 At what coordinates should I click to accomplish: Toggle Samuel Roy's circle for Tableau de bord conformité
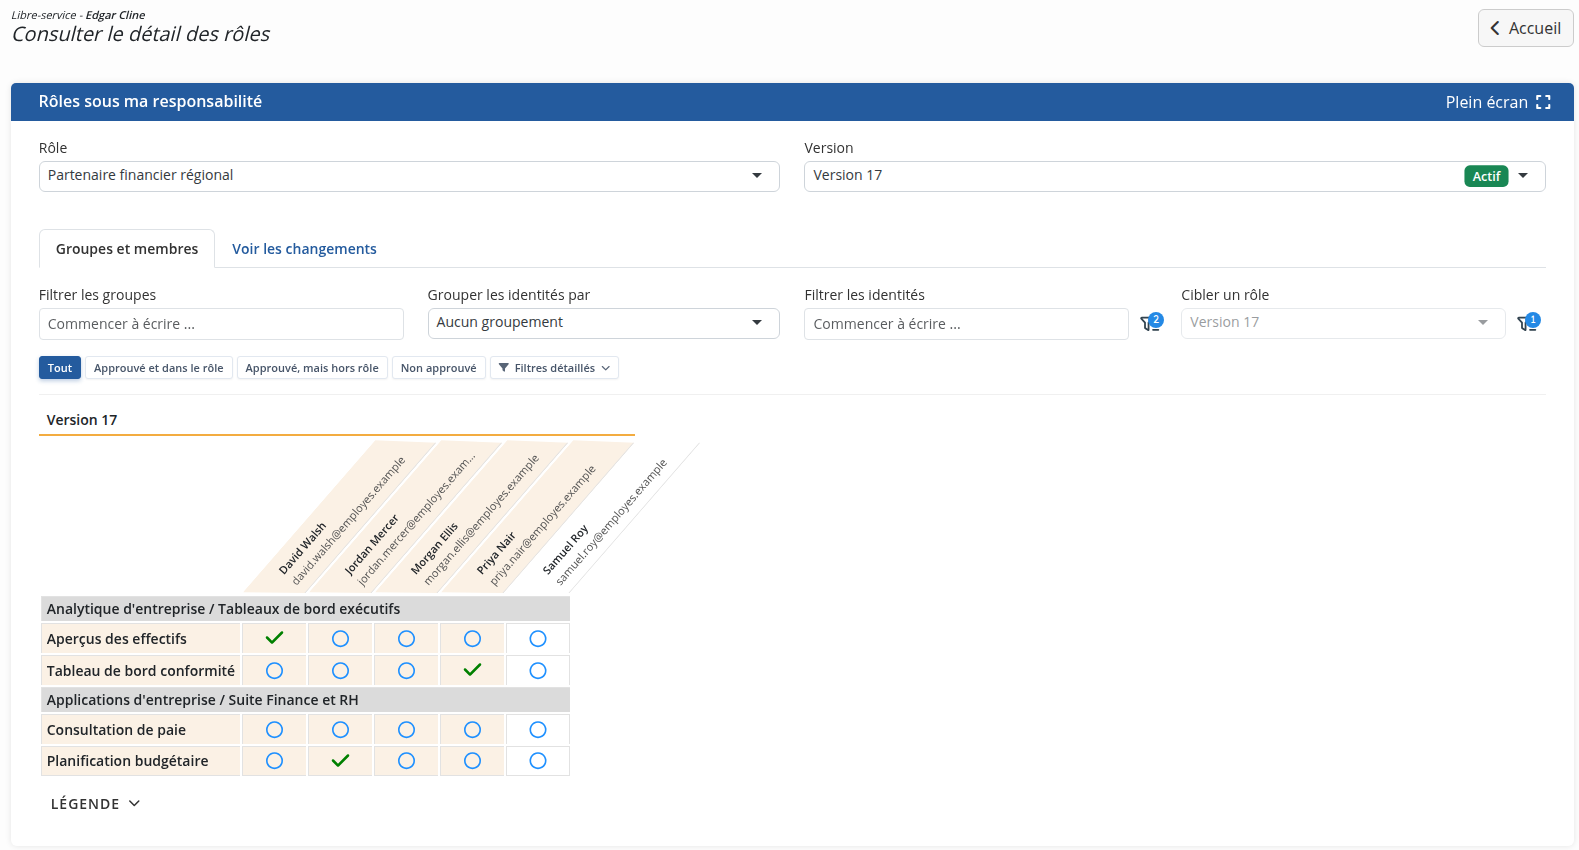[x=538, y=671]
